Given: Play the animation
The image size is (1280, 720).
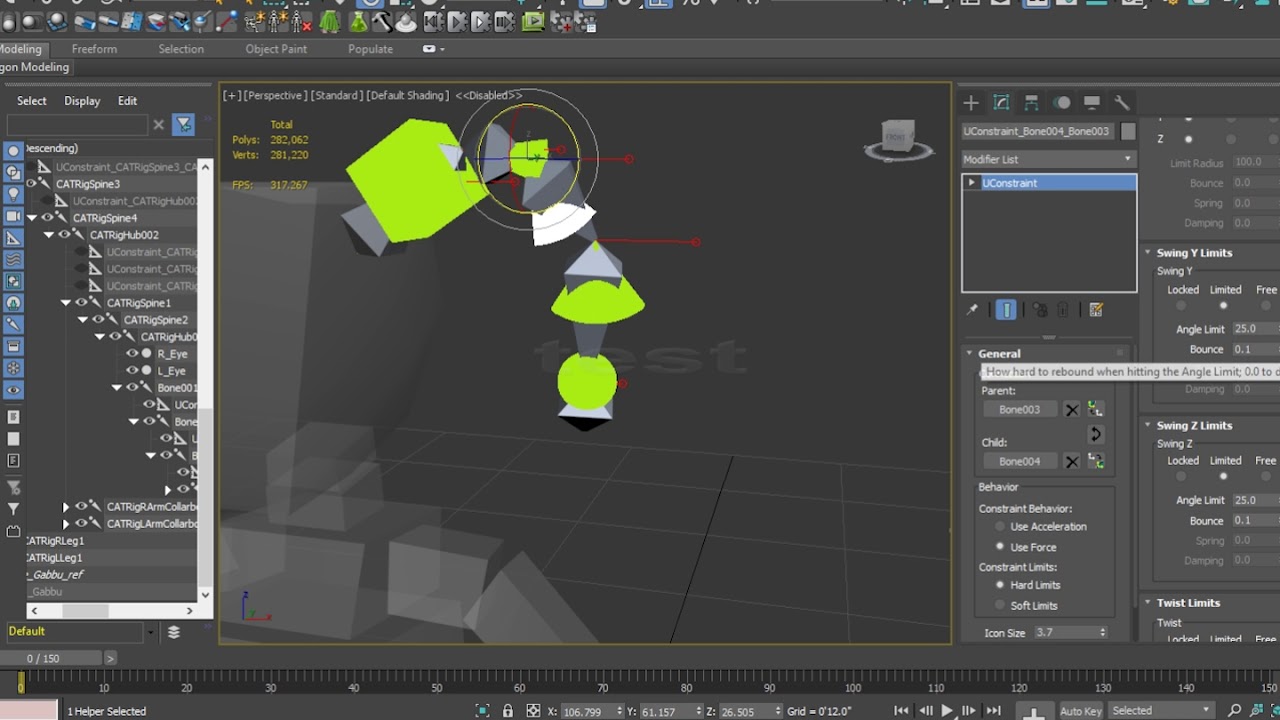Looking at the screenshot, I should 947,711.
